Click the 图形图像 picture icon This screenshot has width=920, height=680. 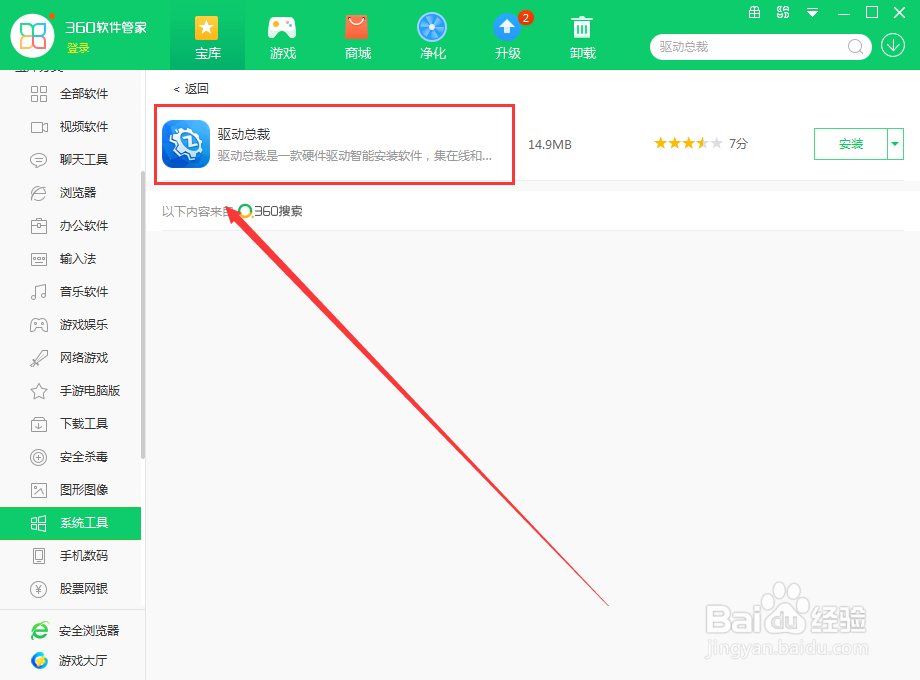pyautogui.click(x=39, y=490)
